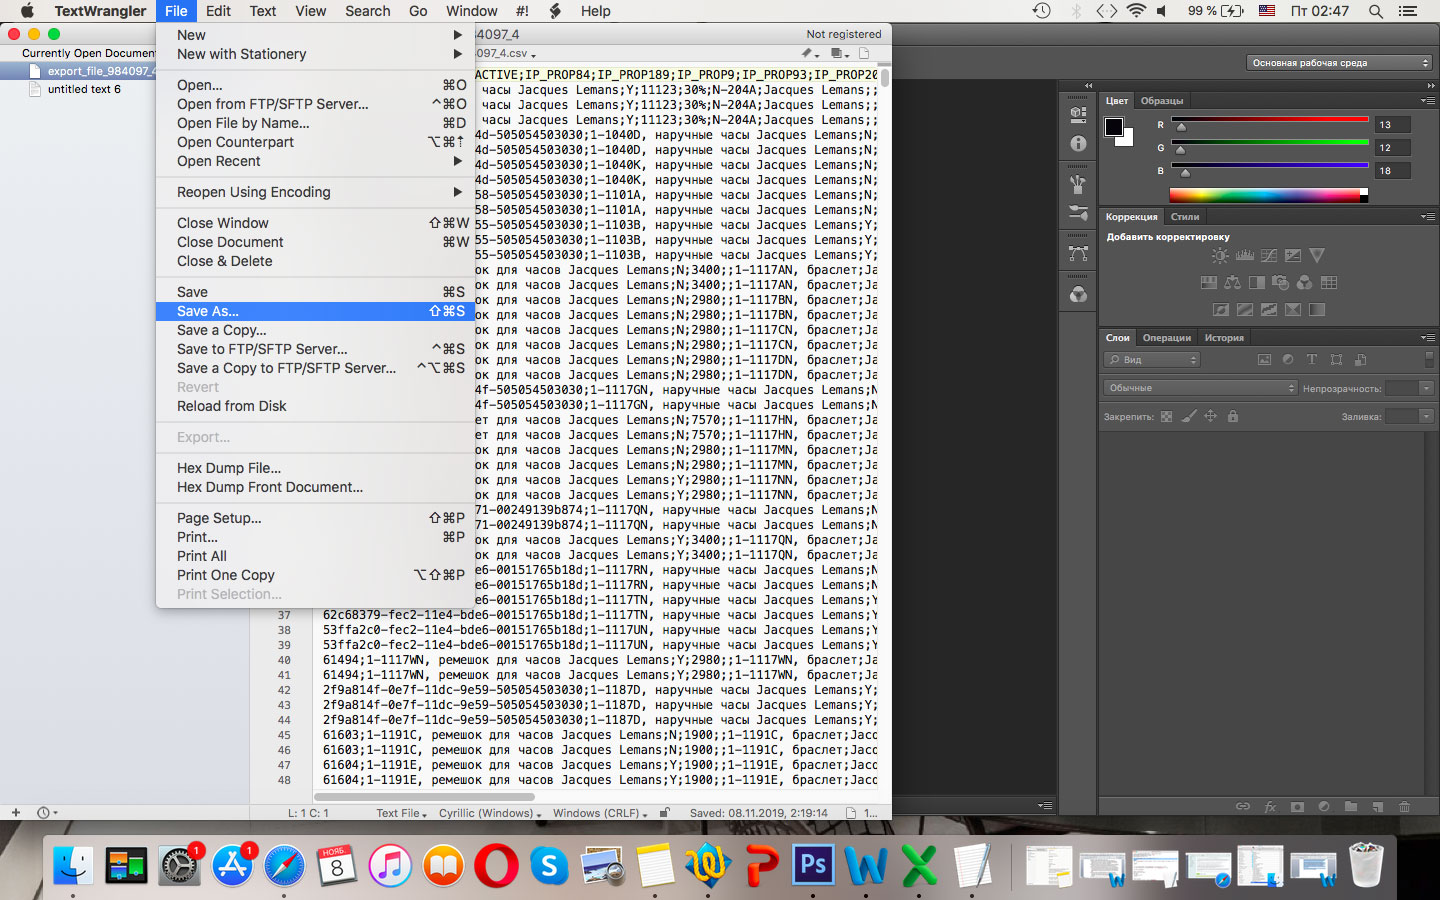Open the Channels panel icon
This screenshot has height=900, width=1440.
pos(1078,295)
